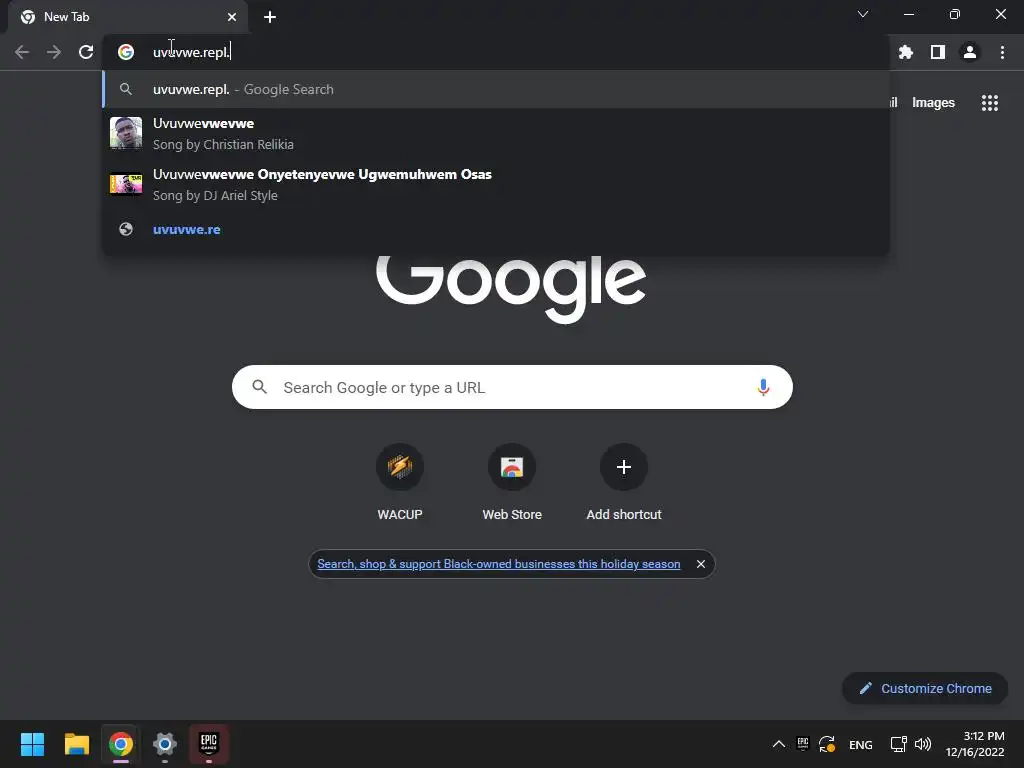The image size is (1024, 768).
Task: Click the DJ Ariel Style video thumbnail
Action: [125, 184]
